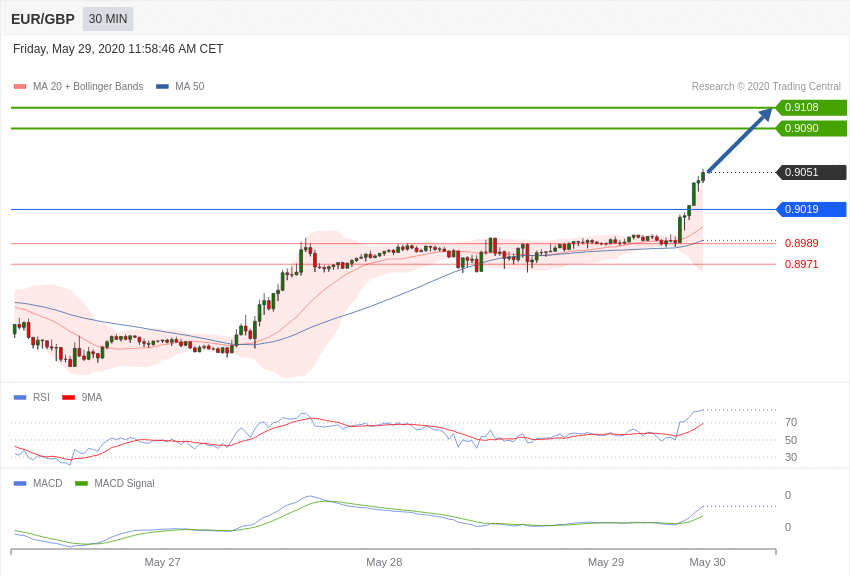Click the EUR/GBP pair title
This screenshot has height=576, width=850.
[x=43, y=19]
